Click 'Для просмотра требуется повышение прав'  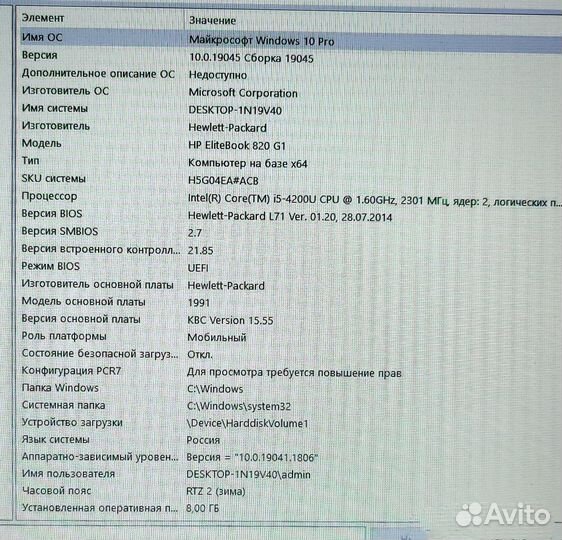(x=294, y=373)
